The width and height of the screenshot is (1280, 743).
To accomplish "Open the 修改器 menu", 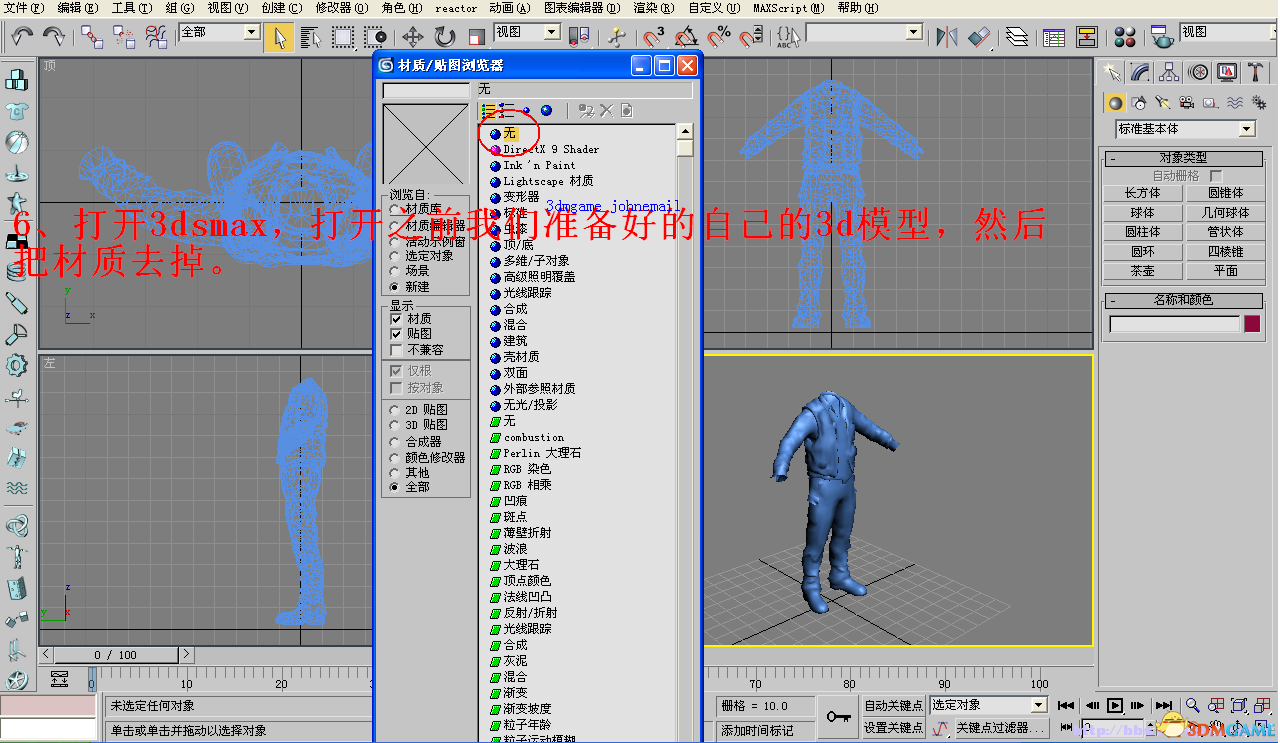I will point(341,8).
